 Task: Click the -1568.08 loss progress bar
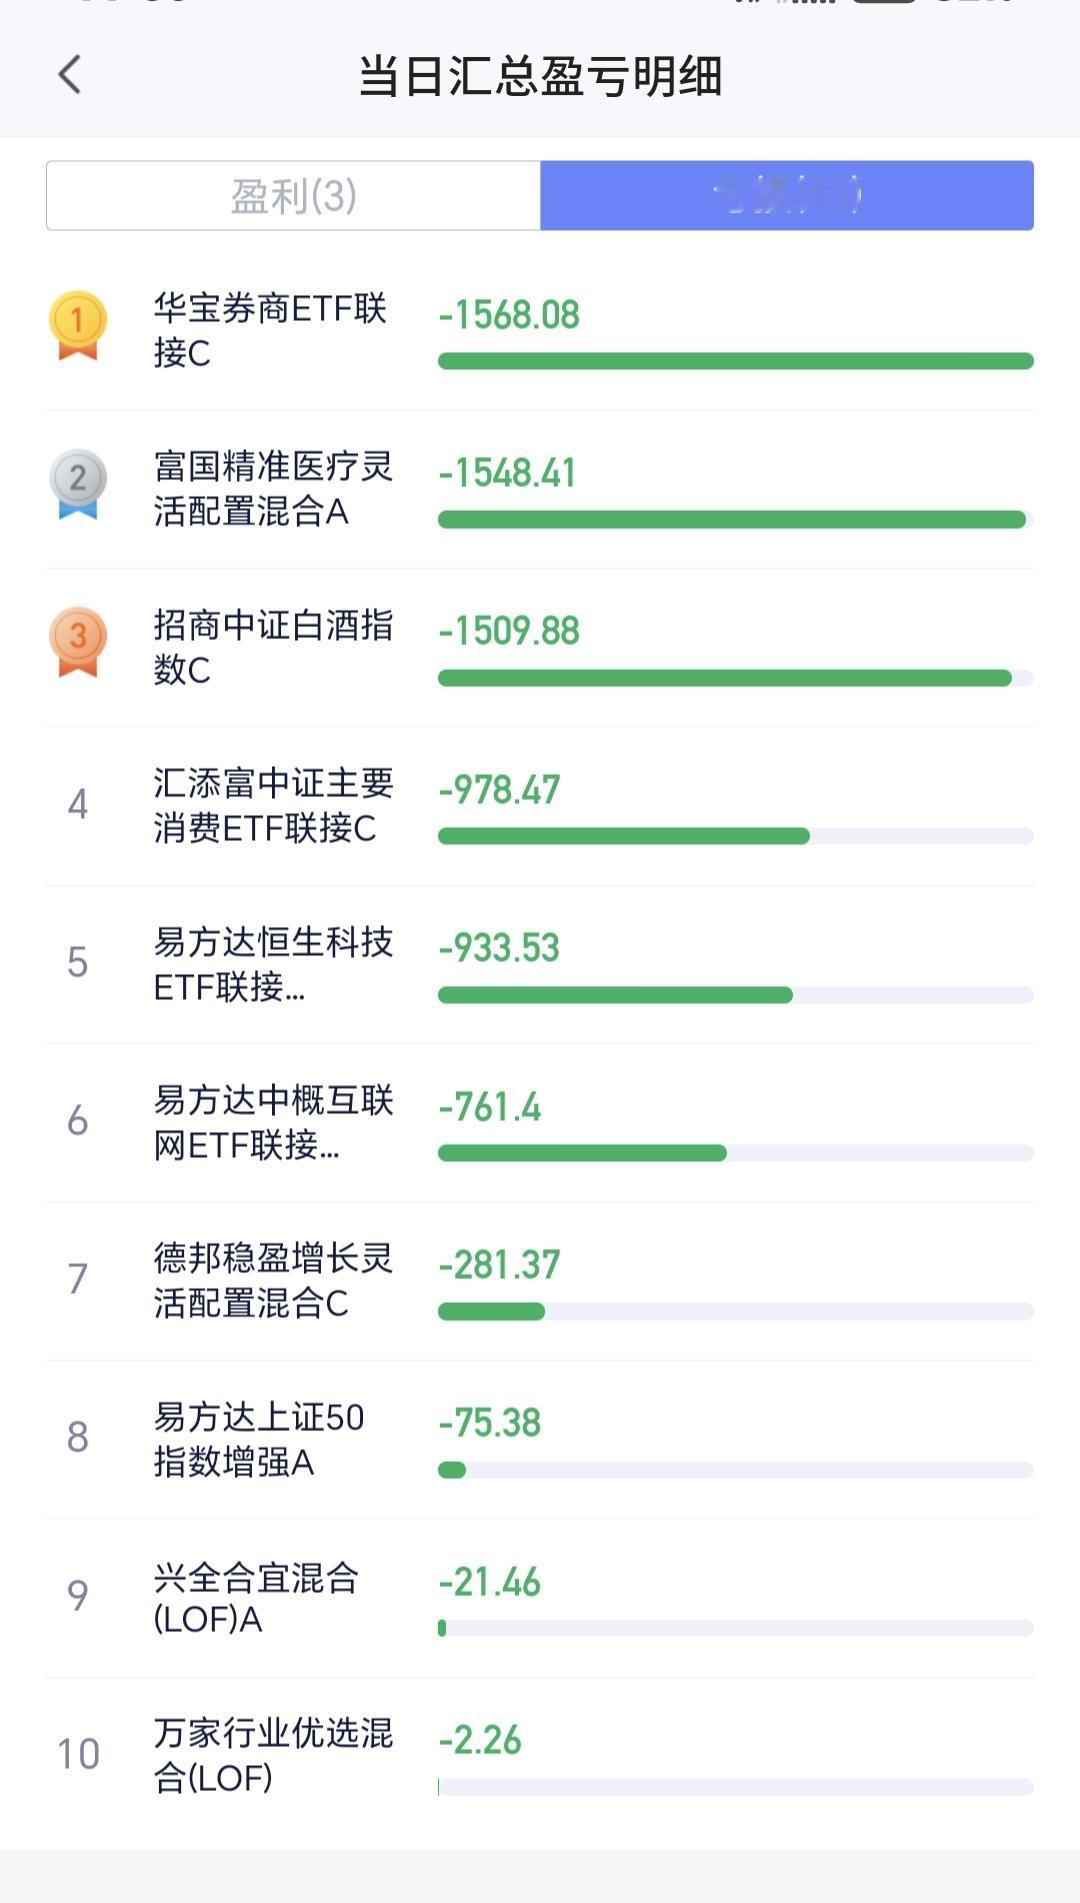coord(736,361)
